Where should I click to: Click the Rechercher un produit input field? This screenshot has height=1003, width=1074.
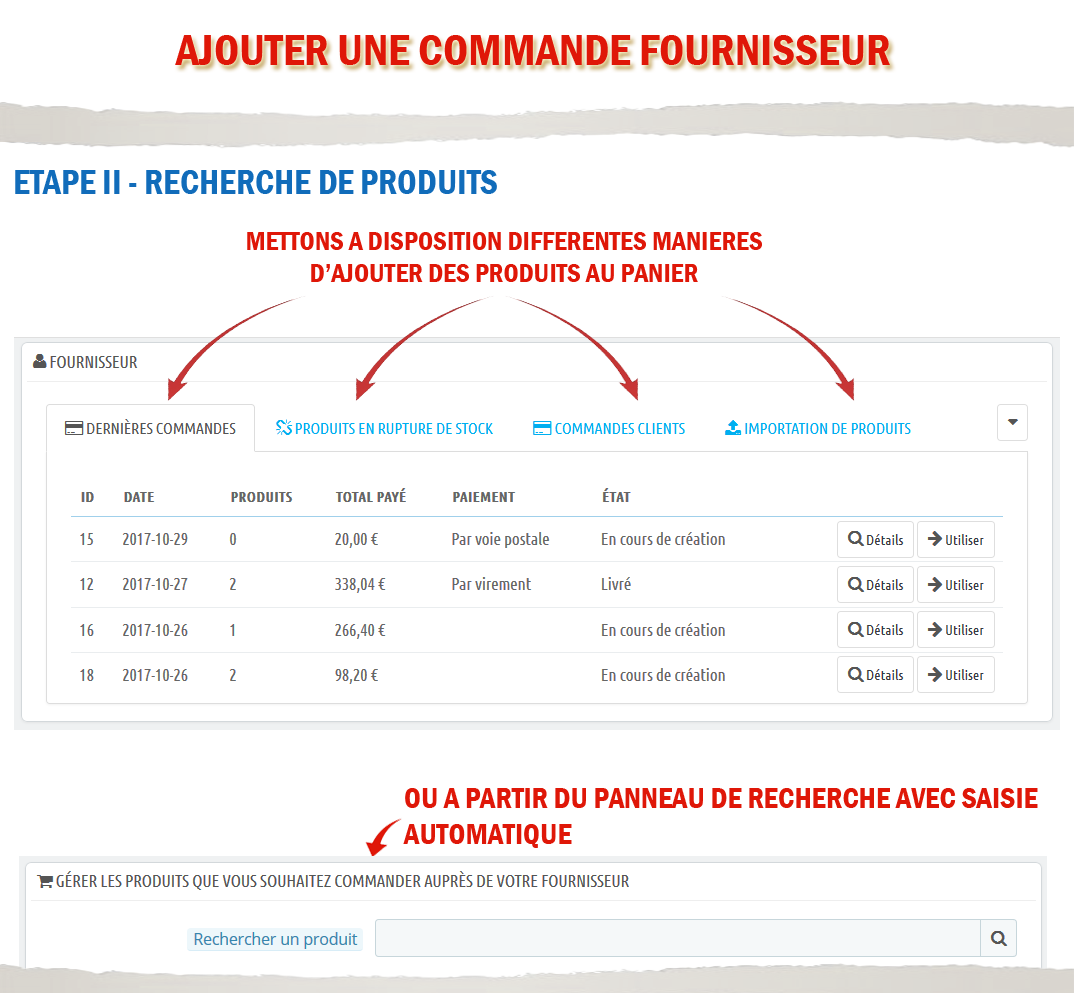677,939
